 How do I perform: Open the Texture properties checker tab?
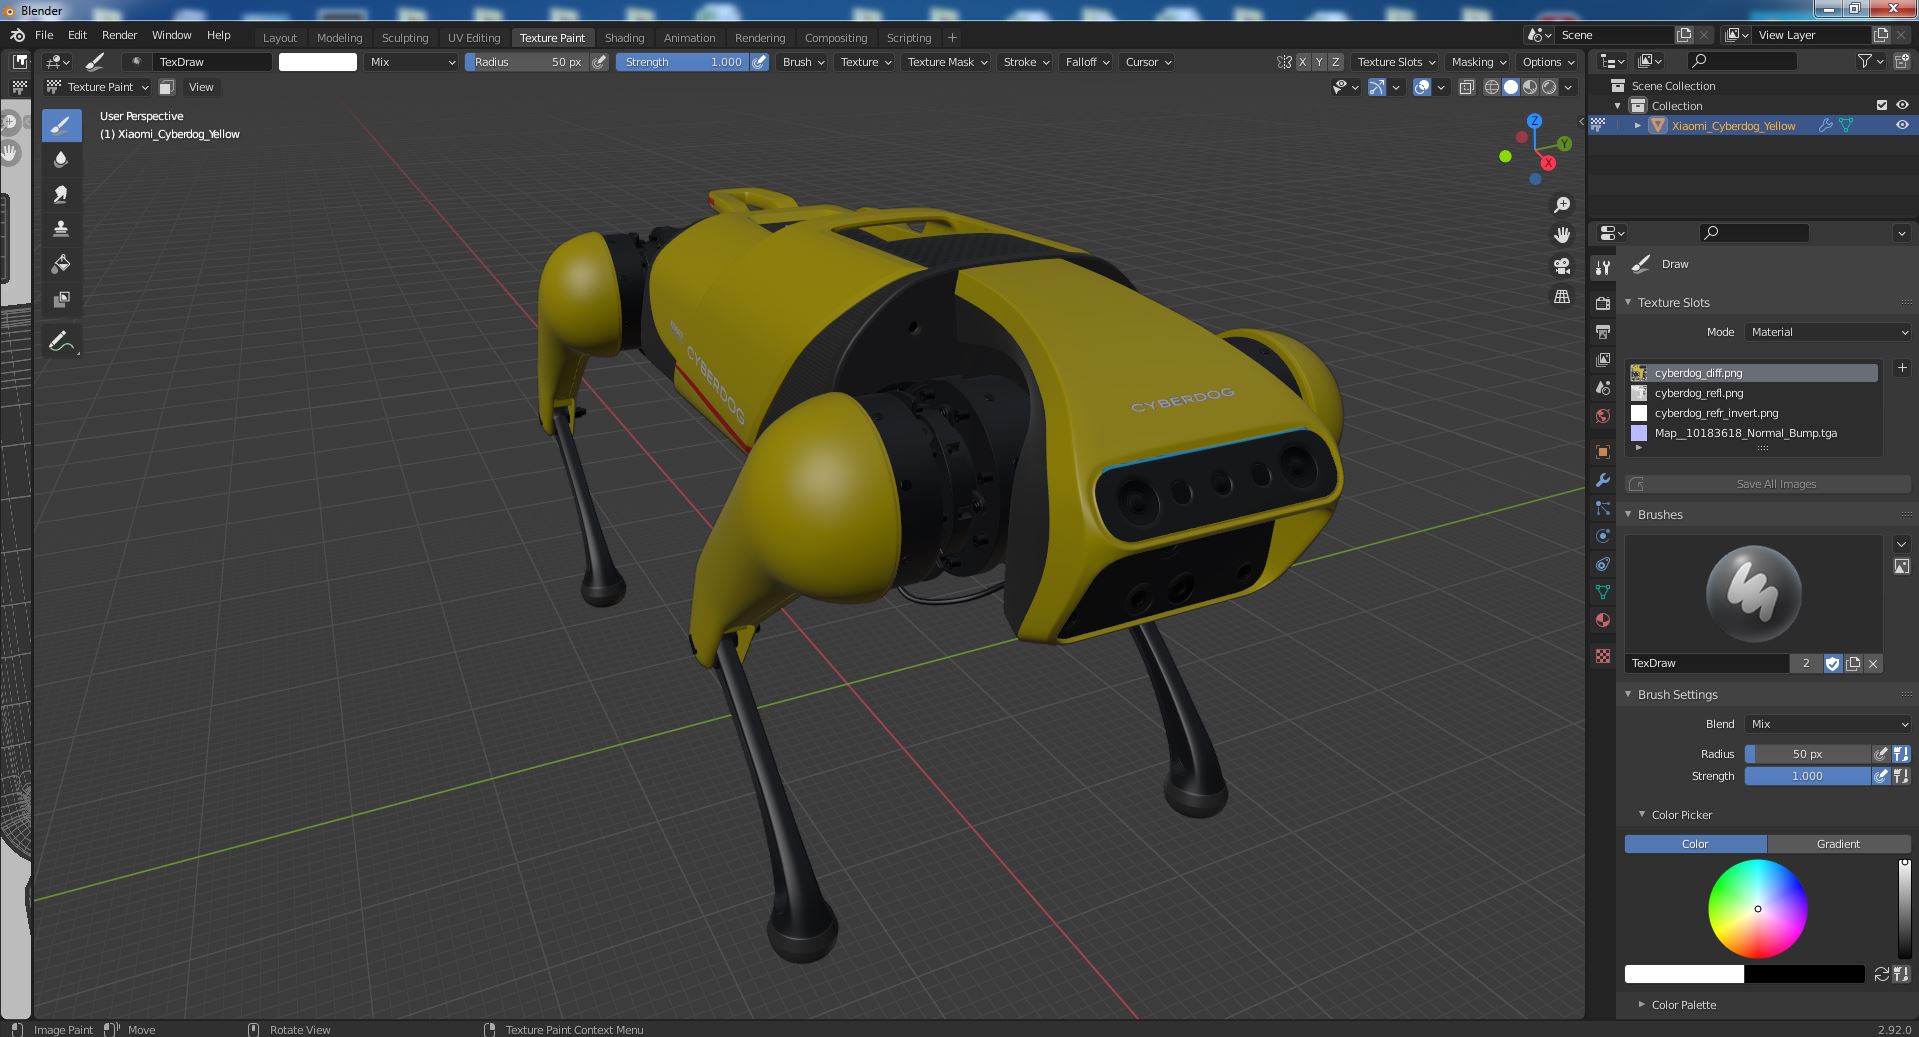tap(1603, 656)
